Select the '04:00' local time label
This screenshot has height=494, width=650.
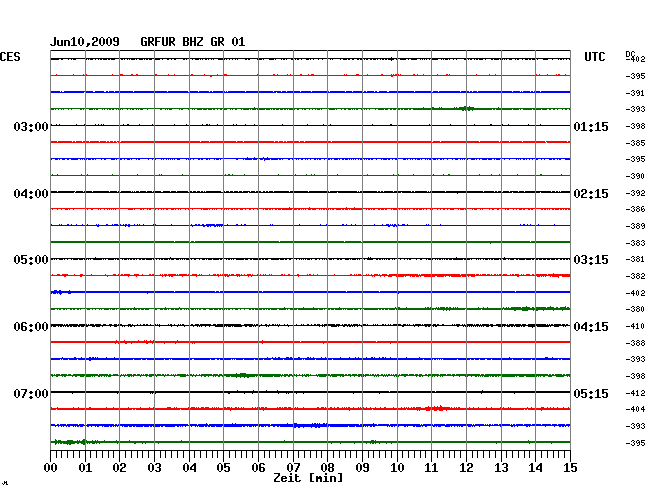pyautogui.click(x=31, y=194)
